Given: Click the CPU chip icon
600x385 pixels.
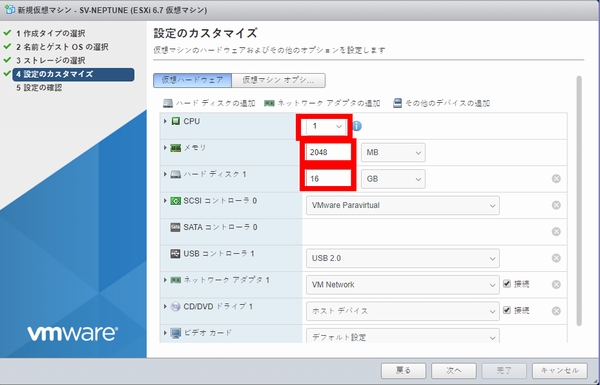Looking at the screenshot, I should pos(176,121).
